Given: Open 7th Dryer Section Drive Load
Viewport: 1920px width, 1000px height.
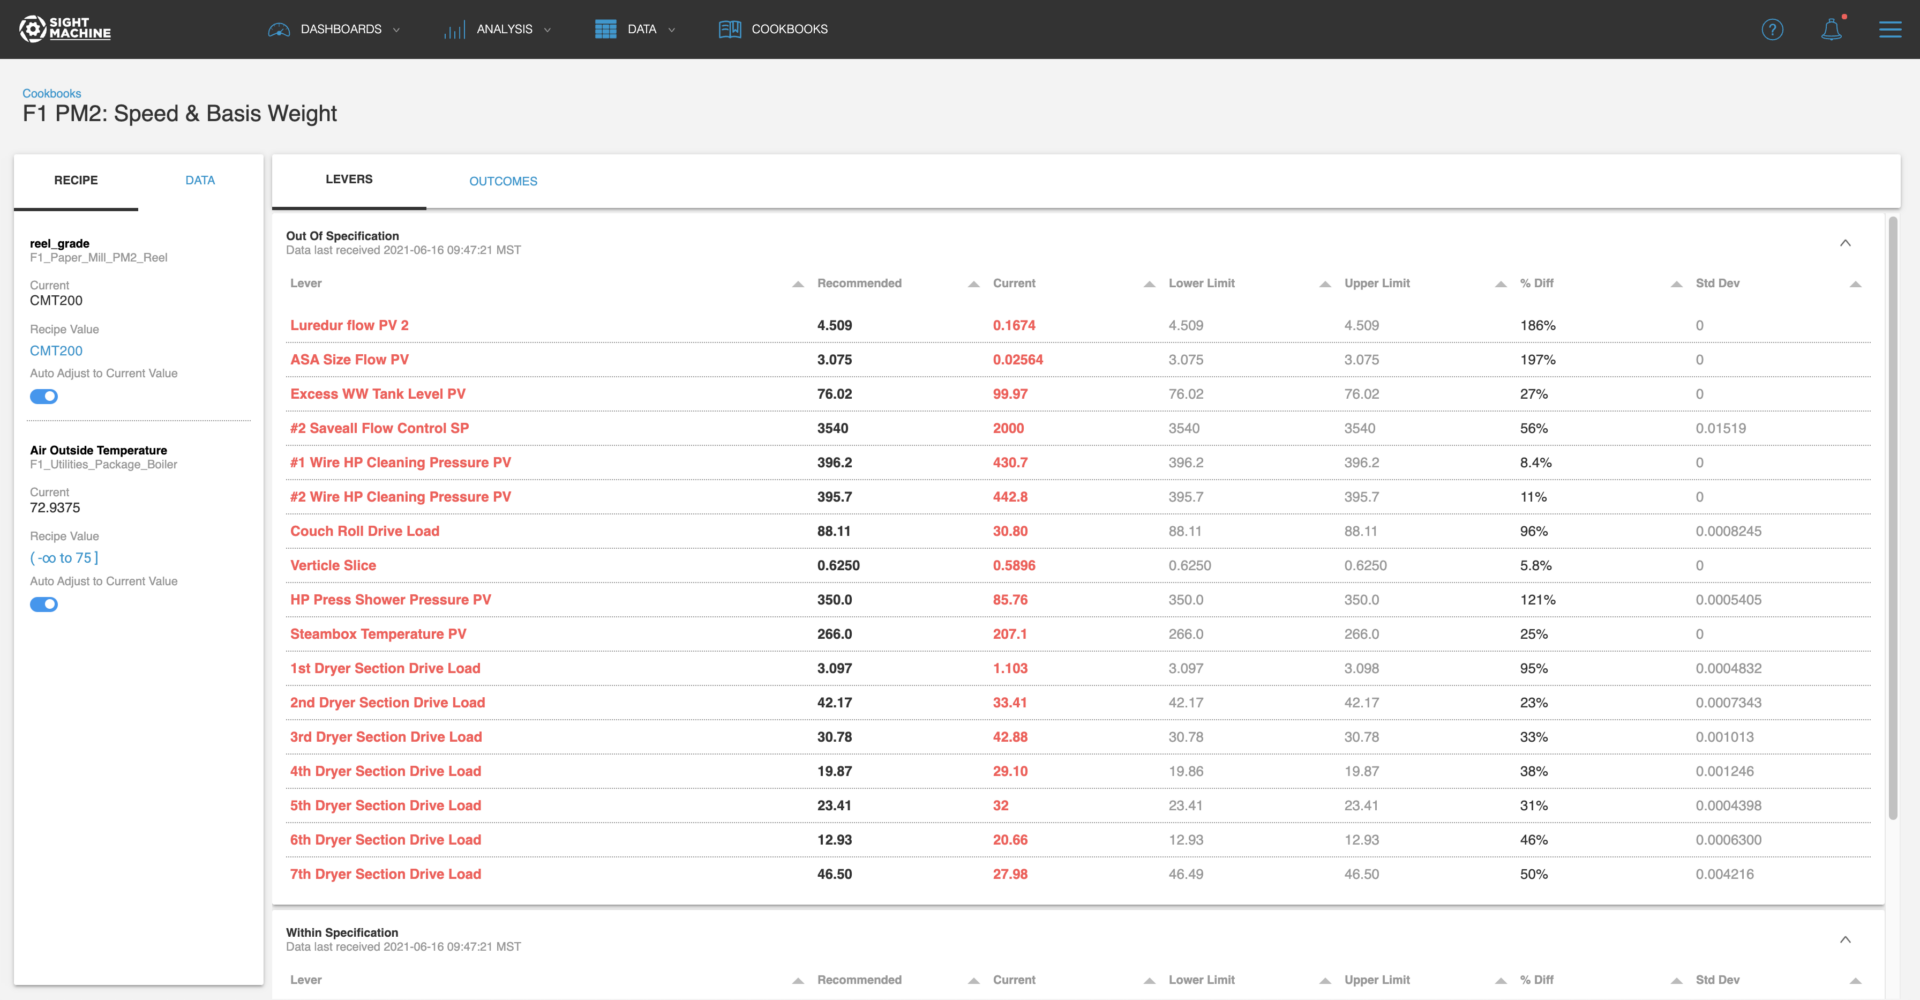Looking at the screenshot, I should click(386, 874).
